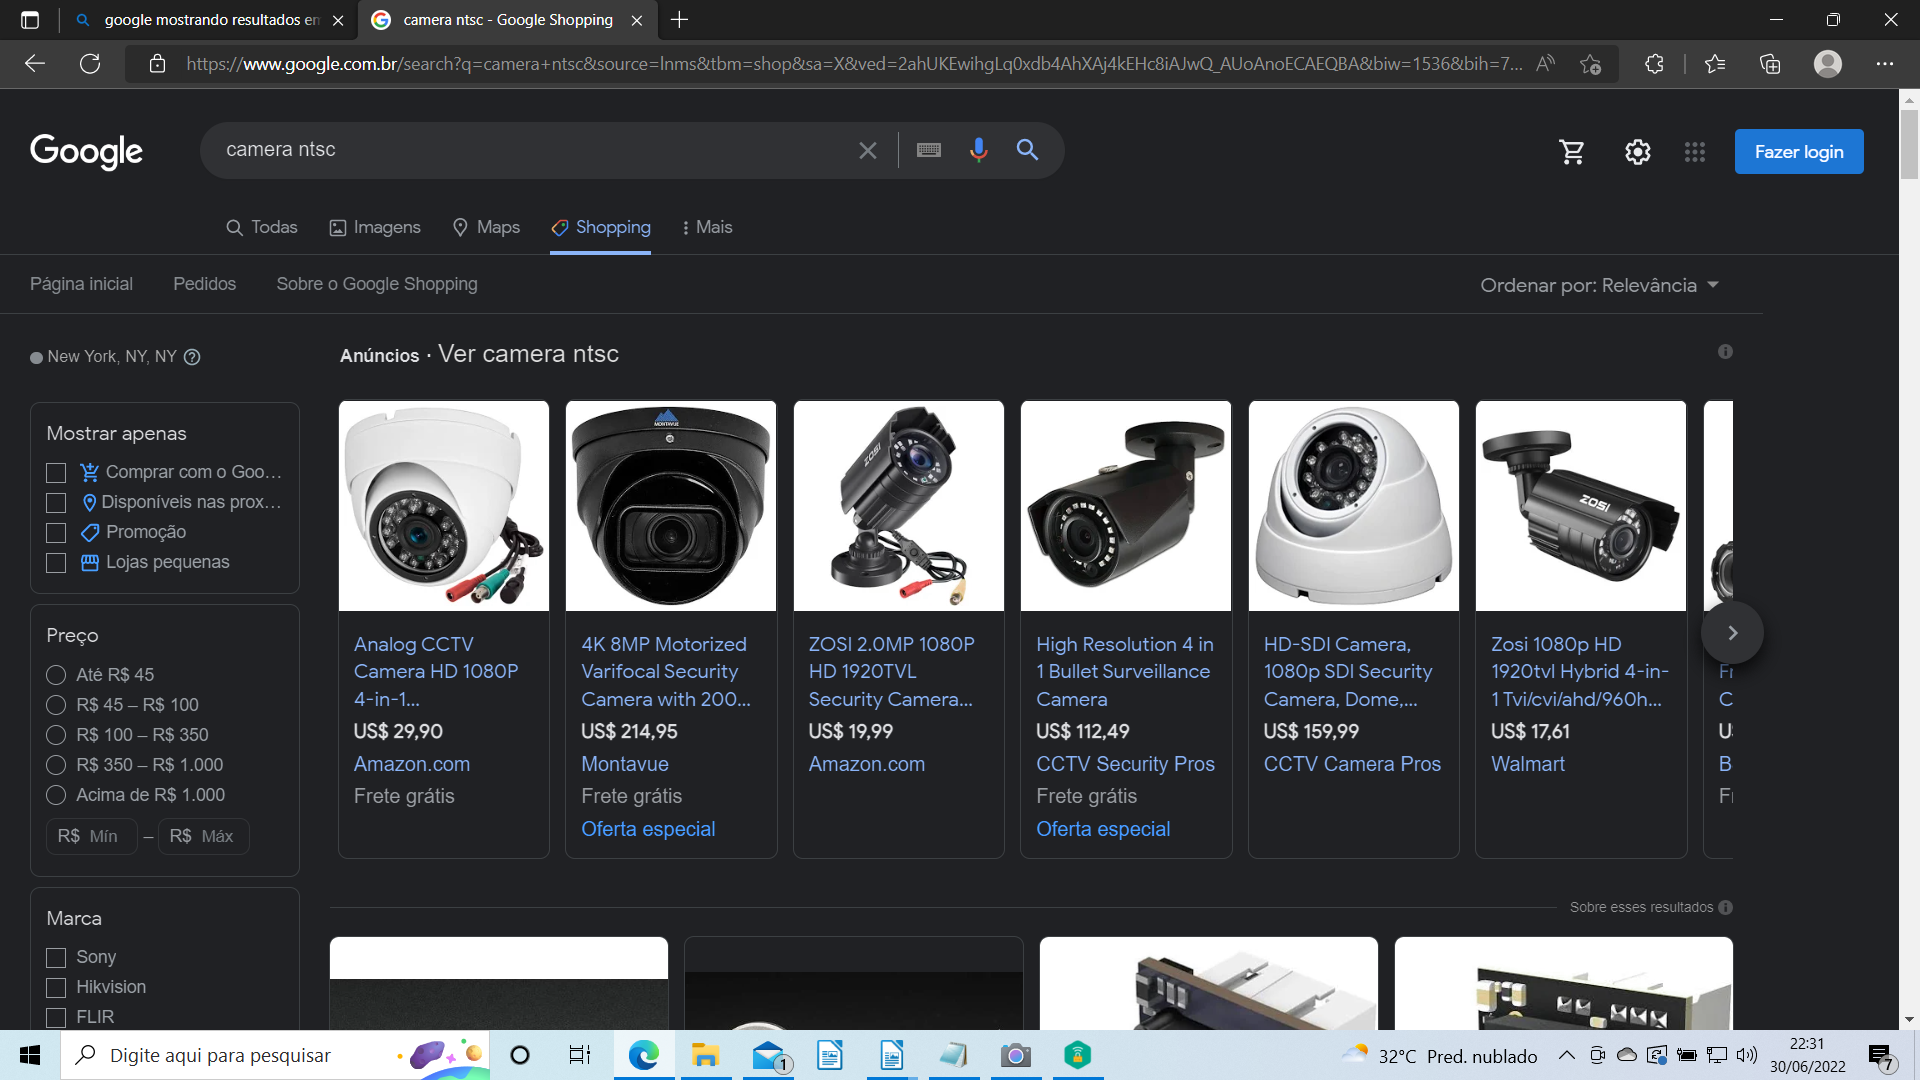Click the camera ntsc search field
The height and width of the screenshot is (1080, 1920).
coord(530,150)
